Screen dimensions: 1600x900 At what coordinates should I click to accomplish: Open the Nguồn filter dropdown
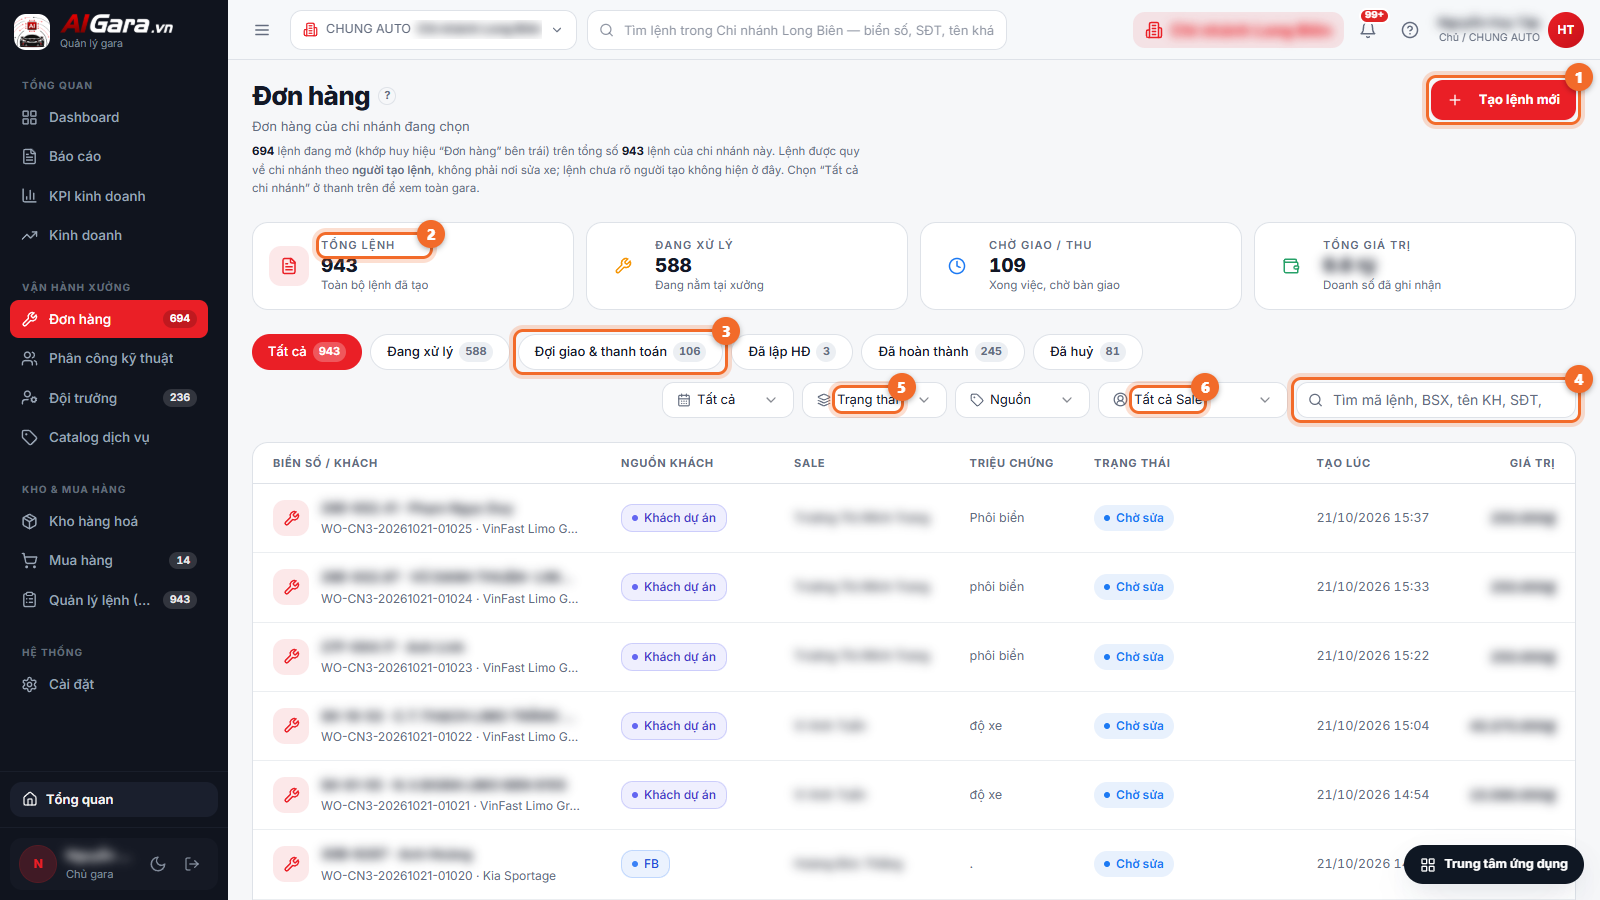1022,400
